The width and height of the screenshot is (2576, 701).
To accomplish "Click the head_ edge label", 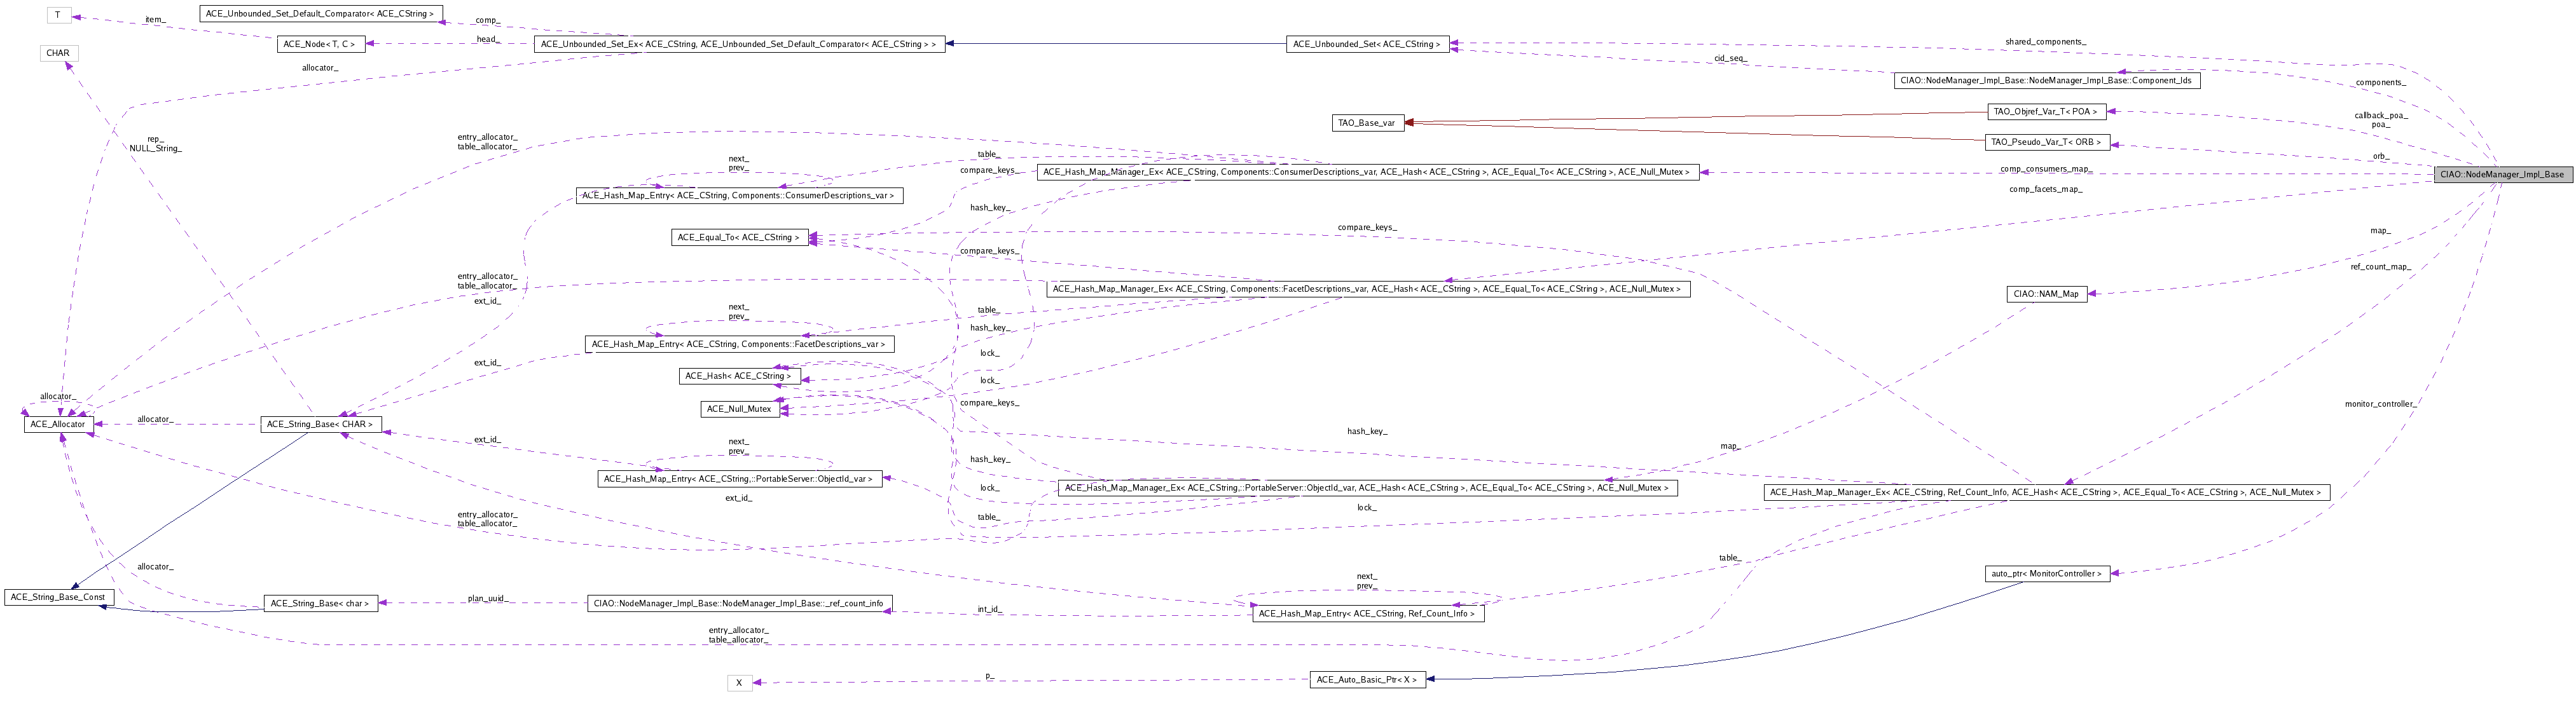I will pos(487,40).
